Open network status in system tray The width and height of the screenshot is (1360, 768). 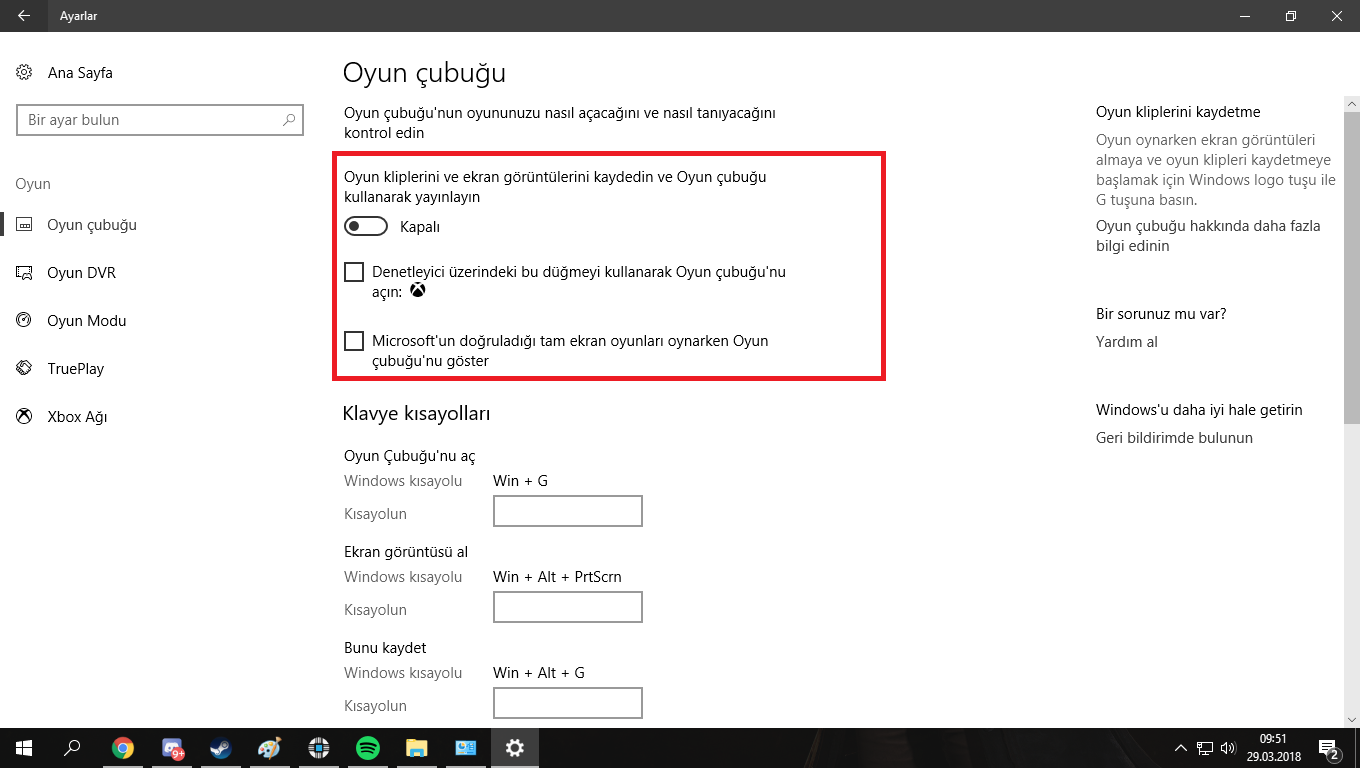[1205, 748]
